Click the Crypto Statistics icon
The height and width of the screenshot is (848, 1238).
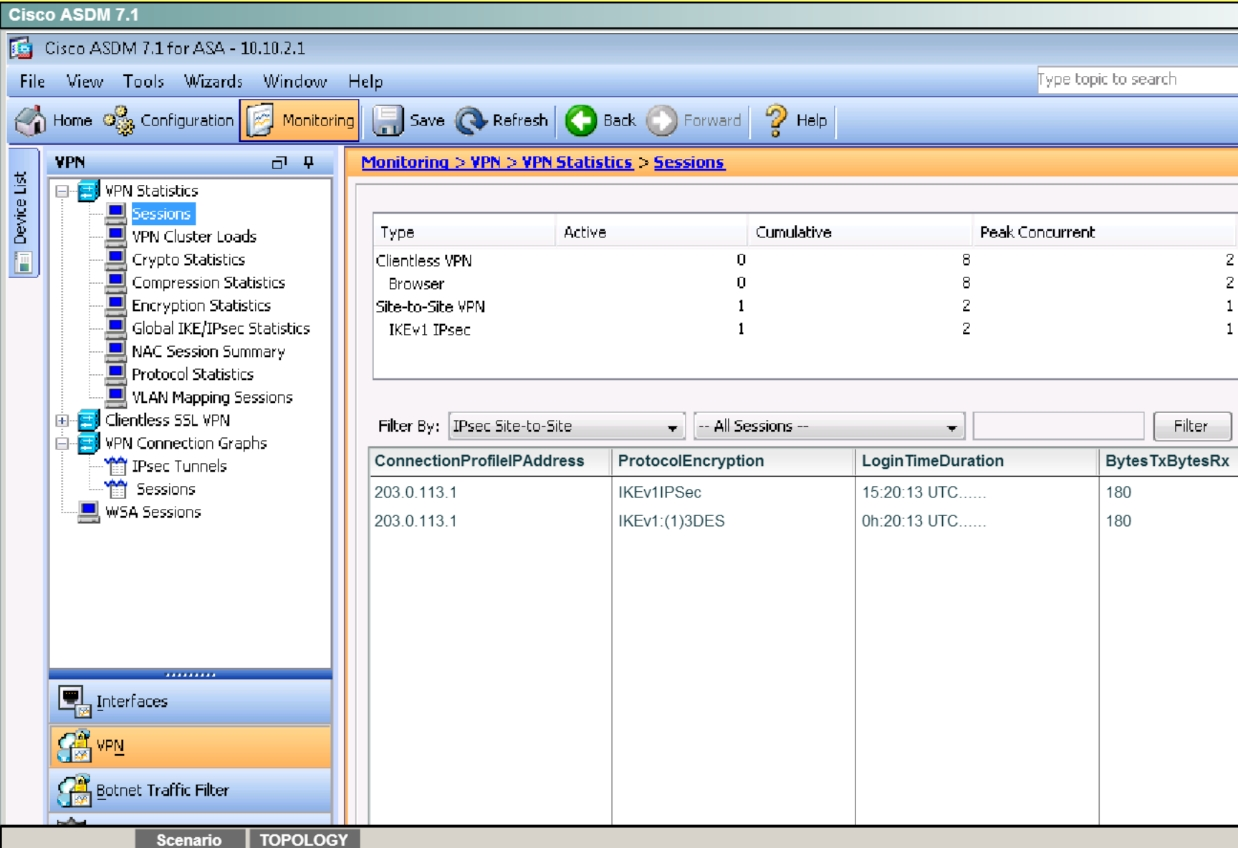click(116, 260)
